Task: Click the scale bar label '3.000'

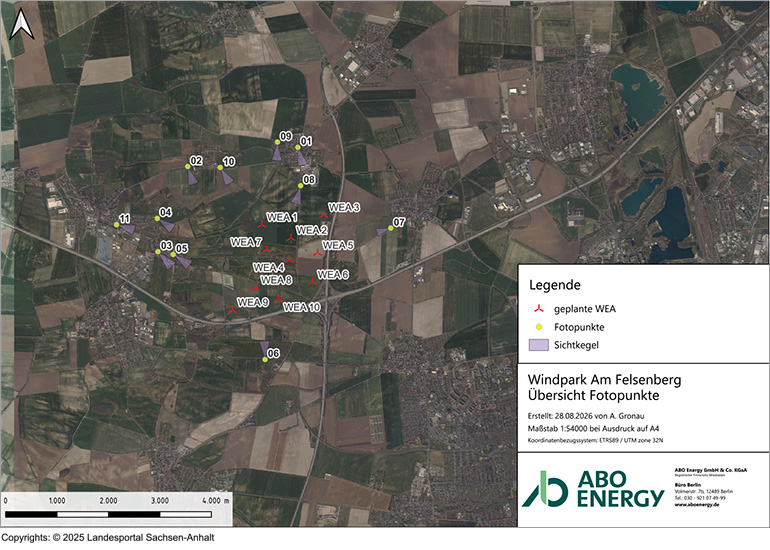Action: (x=160, y=500)
